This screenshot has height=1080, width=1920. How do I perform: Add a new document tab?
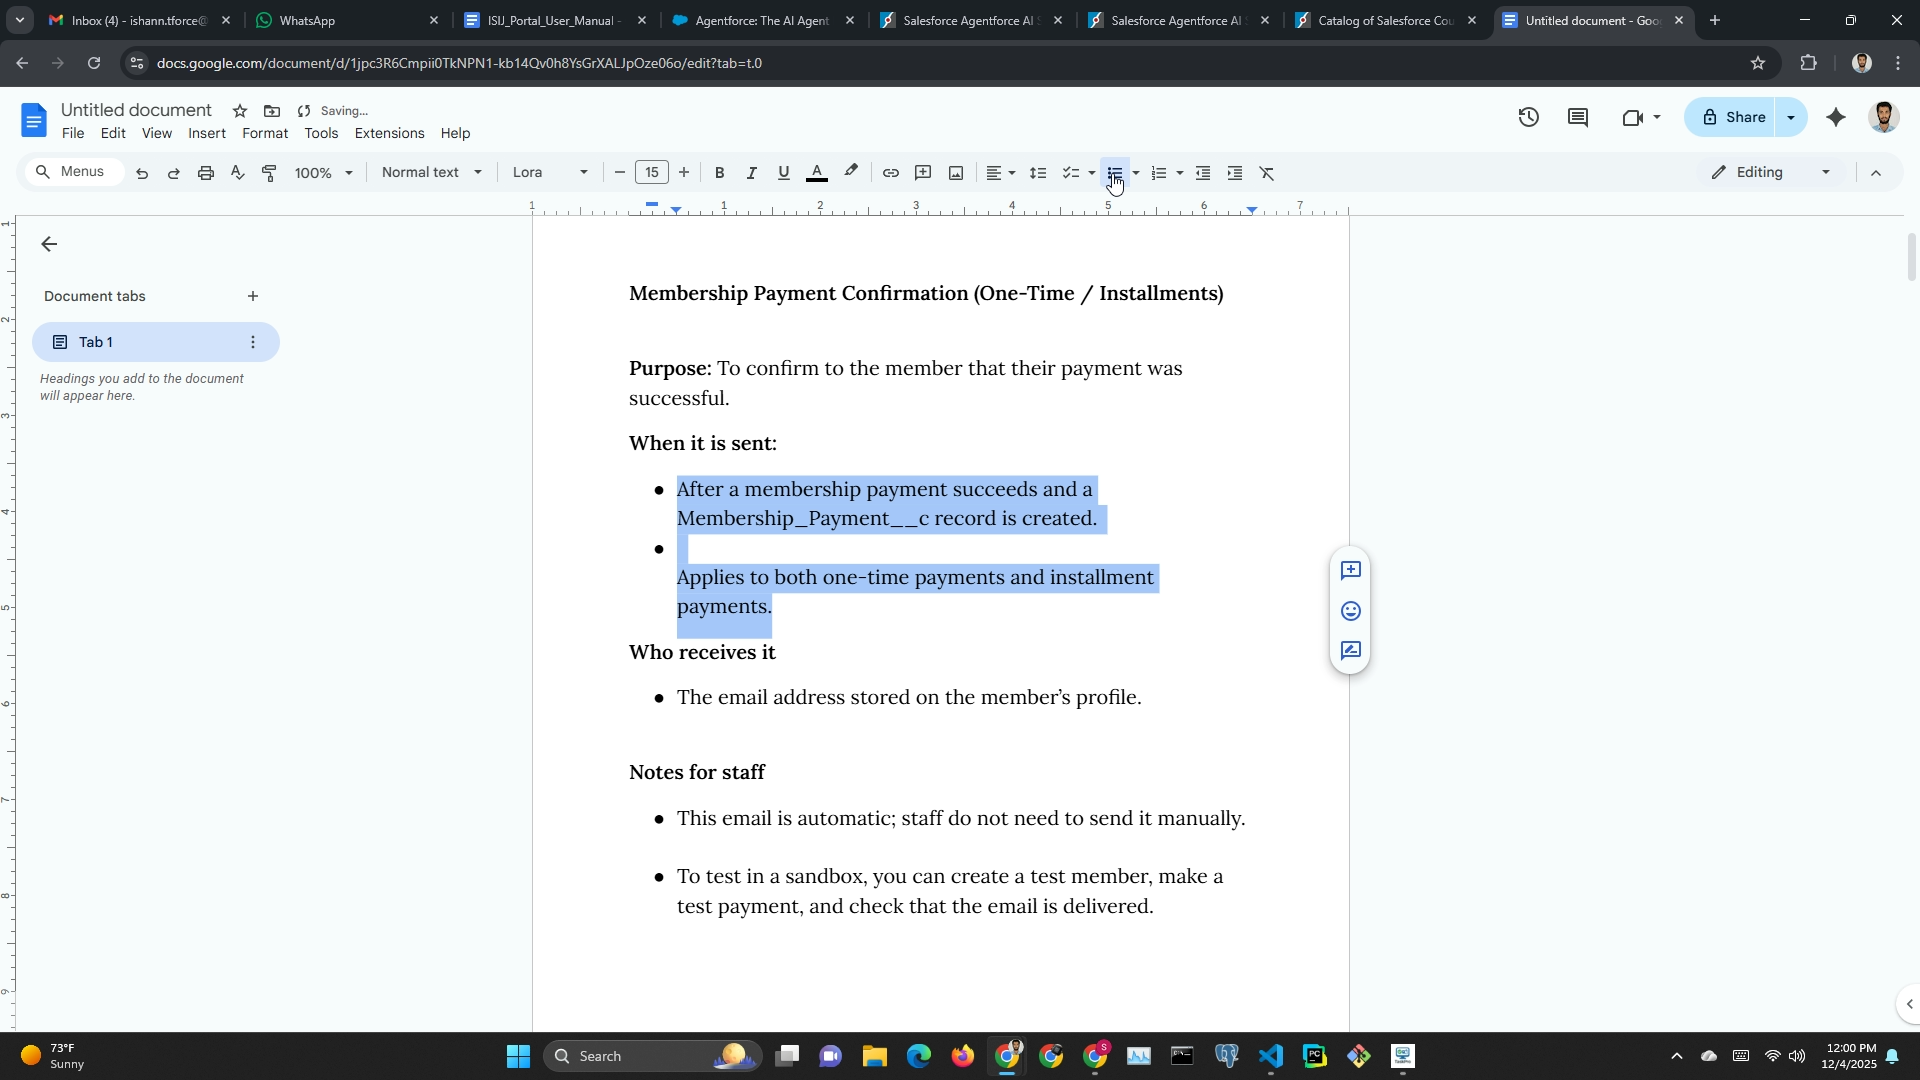tap(253, 296)
